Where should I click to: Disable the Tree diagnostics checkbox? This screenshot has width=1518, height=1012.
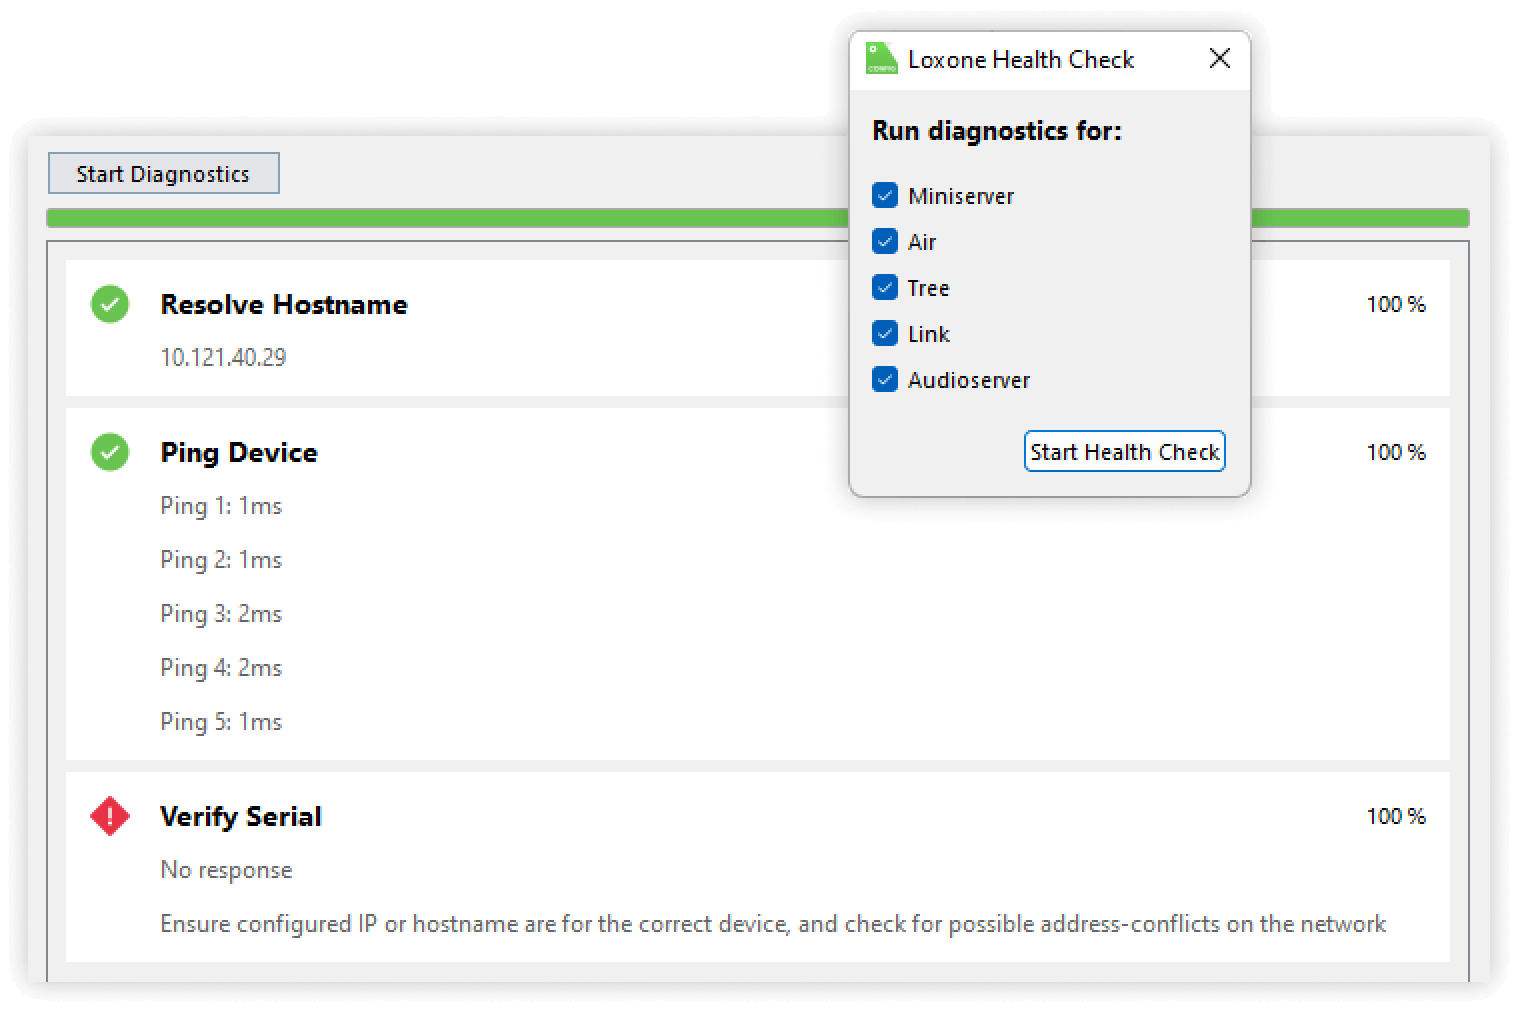(885, 287)
